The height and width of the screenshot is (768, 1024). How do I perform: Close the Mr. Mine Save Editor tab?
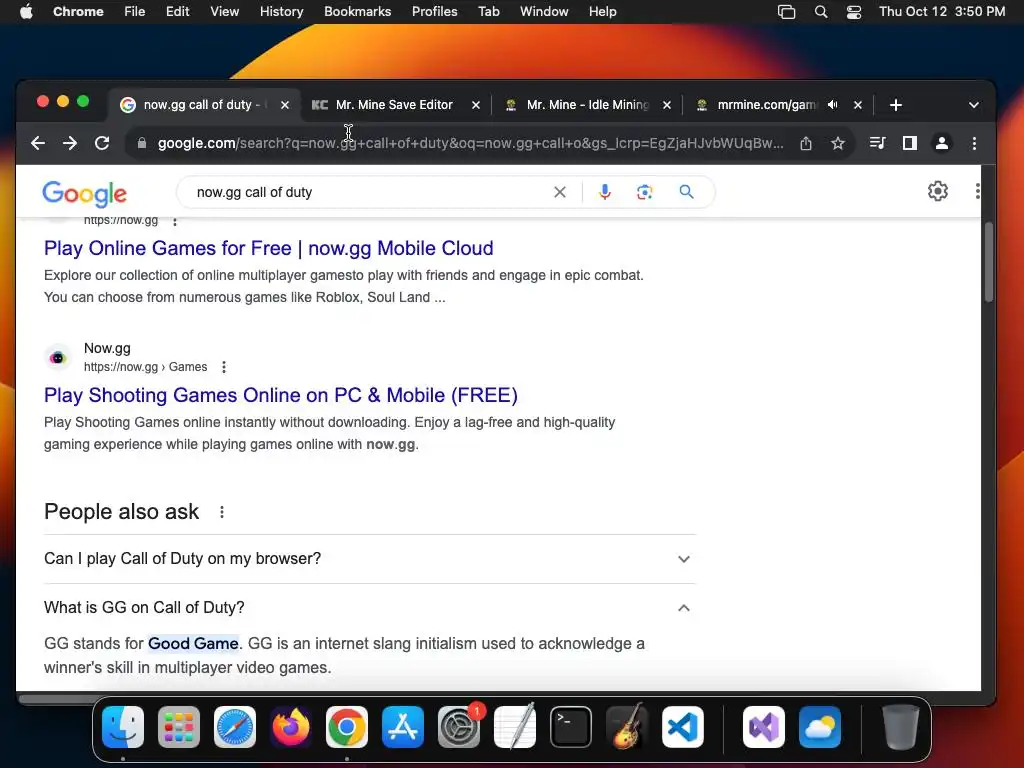(476, 104)
